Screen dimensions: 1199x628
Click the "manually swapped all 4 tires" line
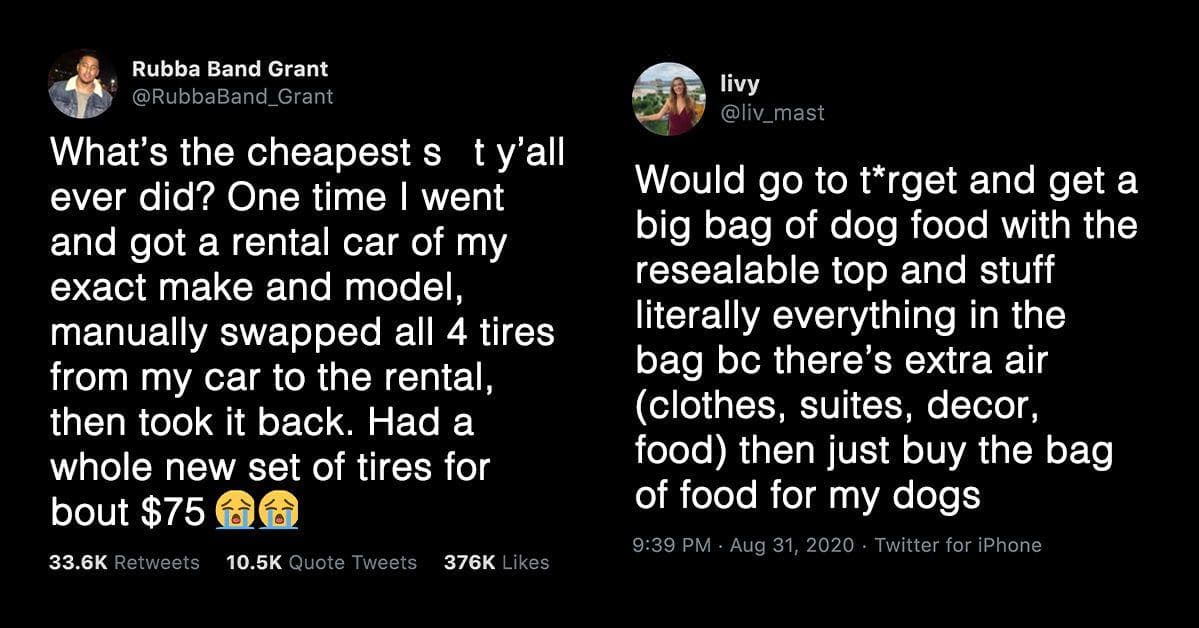(302, 331)
